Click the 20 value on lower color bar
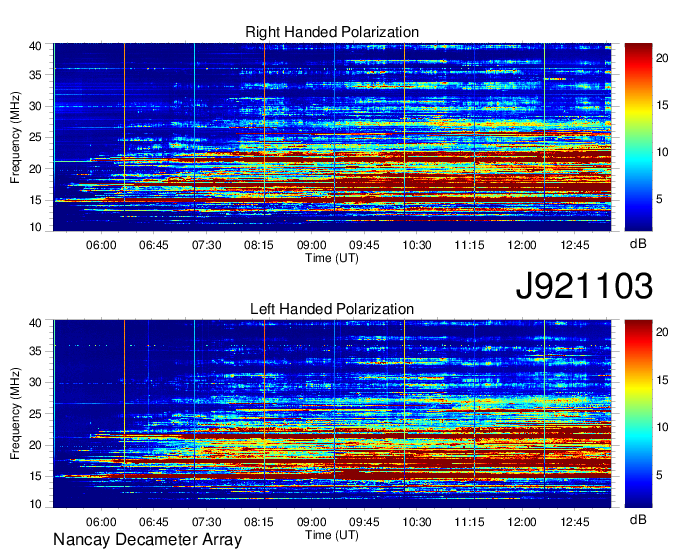 662,332
